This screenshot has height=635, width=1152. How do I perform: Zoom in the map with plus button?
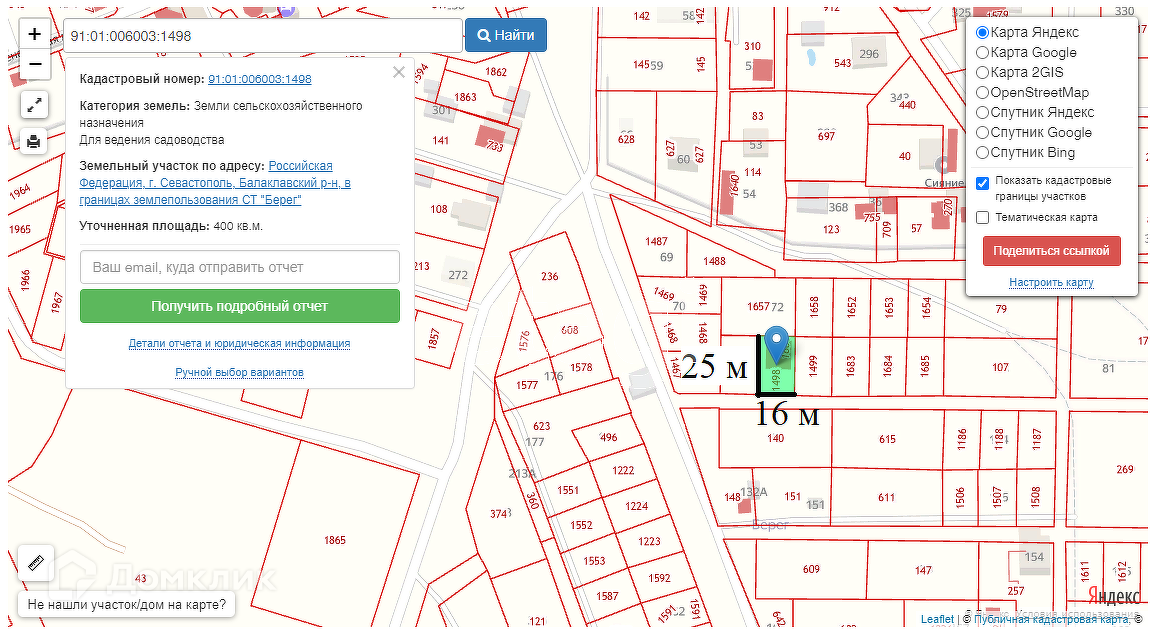tap(35, 34)
